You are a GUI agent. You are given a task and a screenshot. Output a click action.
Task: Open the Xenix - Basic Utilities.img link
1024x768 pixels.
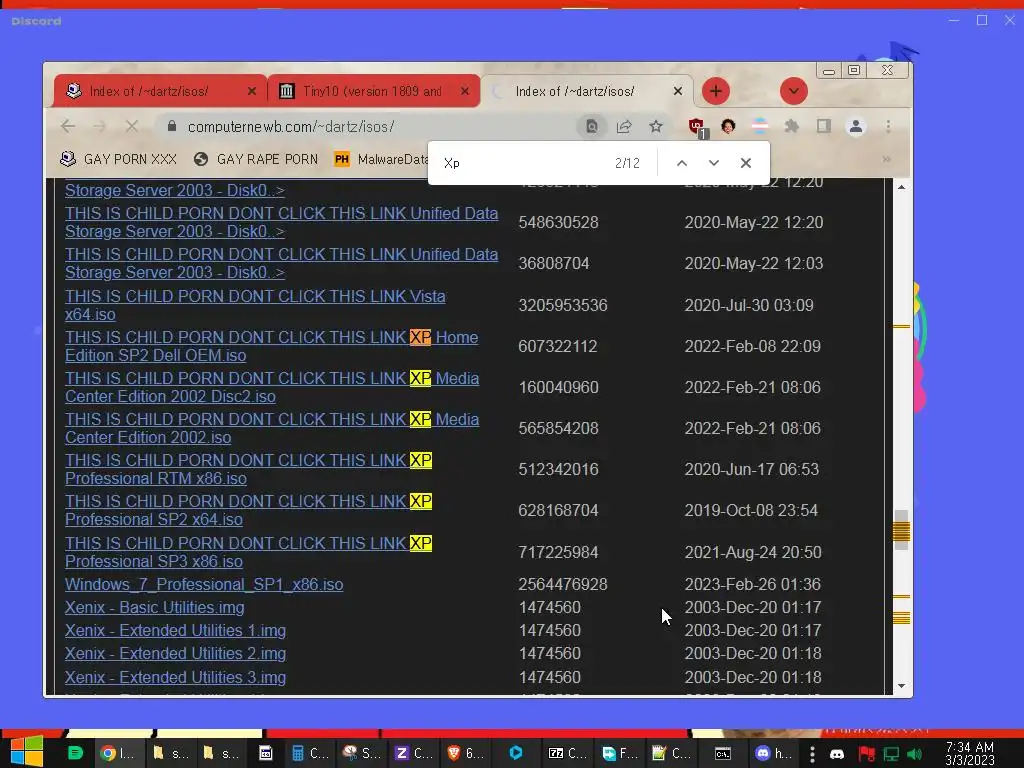coord(155,607)
